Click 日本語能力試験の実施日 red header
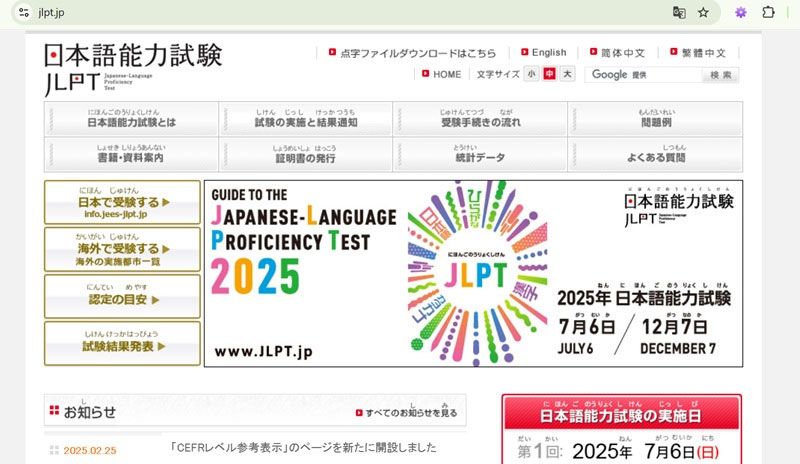The height and width of the screenshot is (464, 800). click(x=621, y=412)
